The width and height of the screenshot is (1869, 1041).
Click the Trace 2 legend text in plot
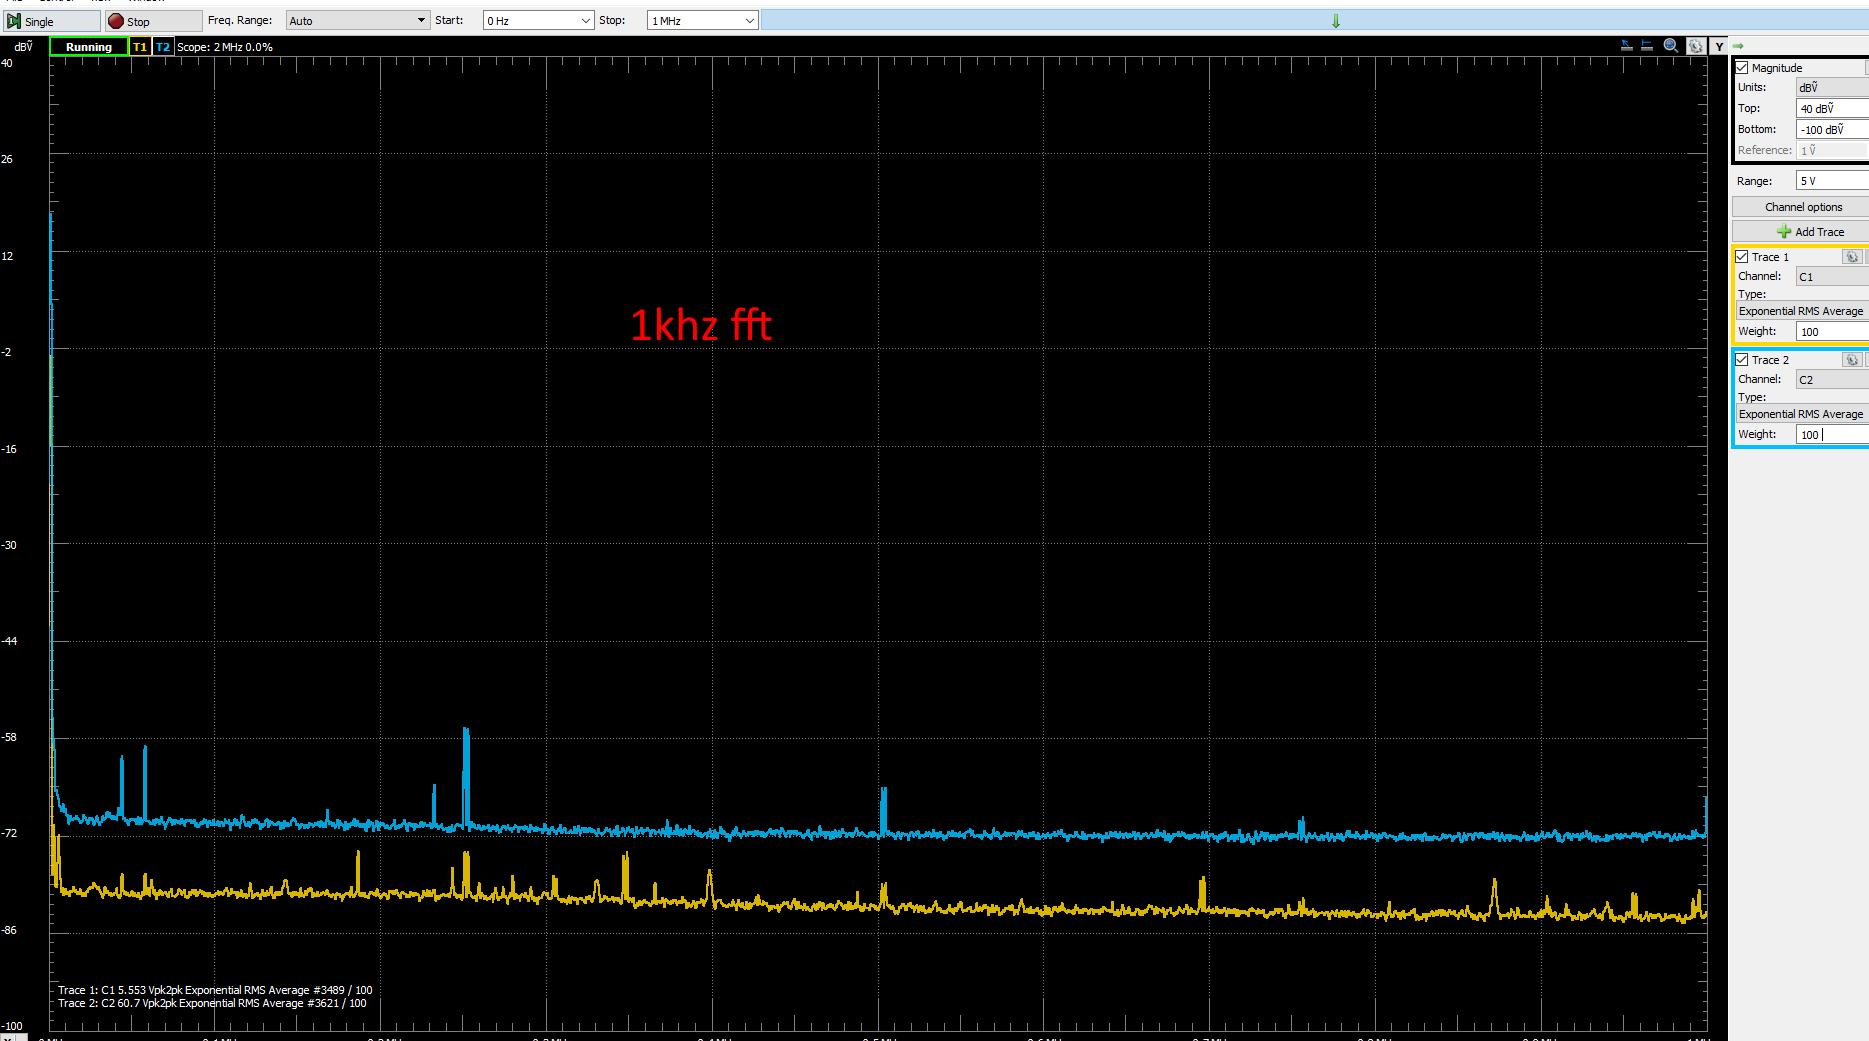212,1003
